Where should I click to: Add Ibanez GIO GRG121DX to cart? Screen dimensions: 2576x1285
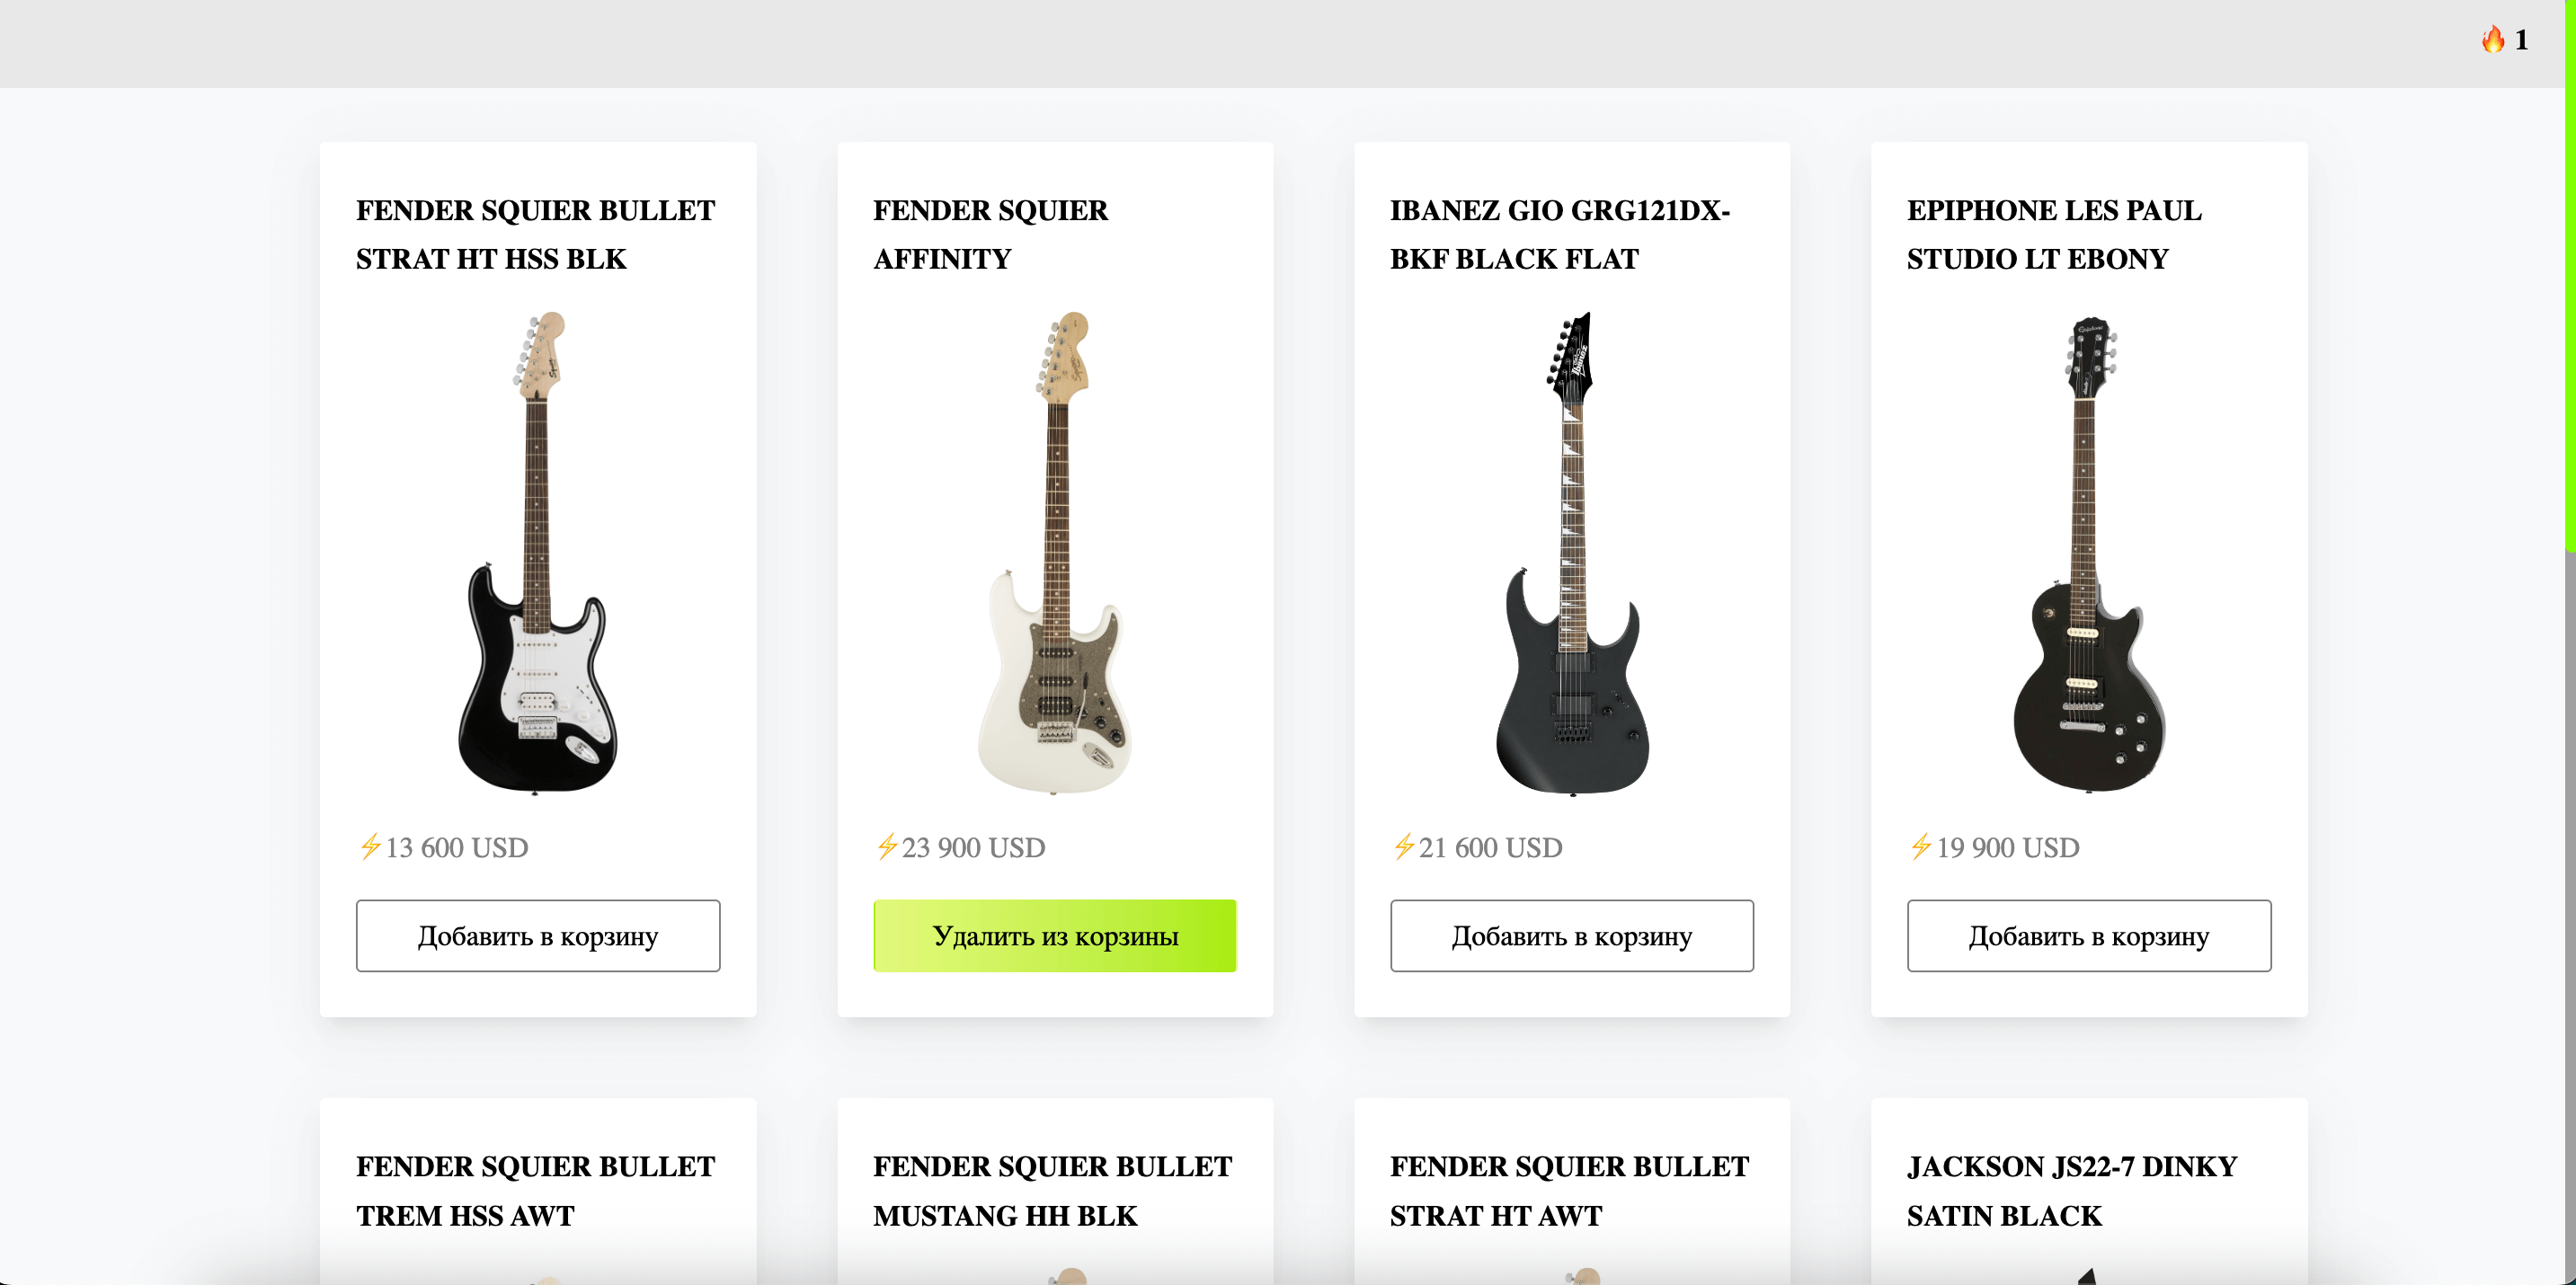[1572, 935]
